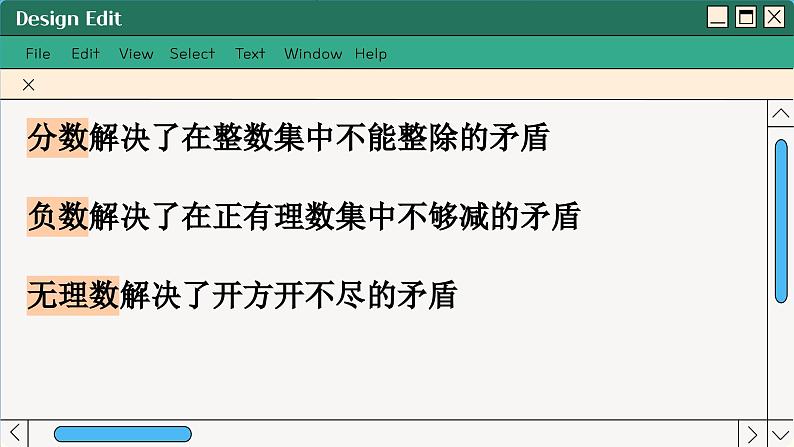Click the highlighted word 负数

[57, 215]
